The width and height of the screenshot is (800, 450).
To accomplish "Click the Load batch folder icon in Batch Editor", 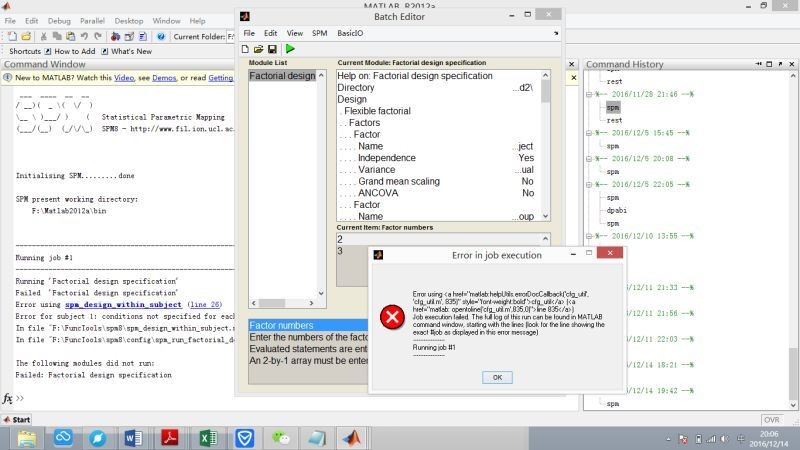I will [259, 49].
